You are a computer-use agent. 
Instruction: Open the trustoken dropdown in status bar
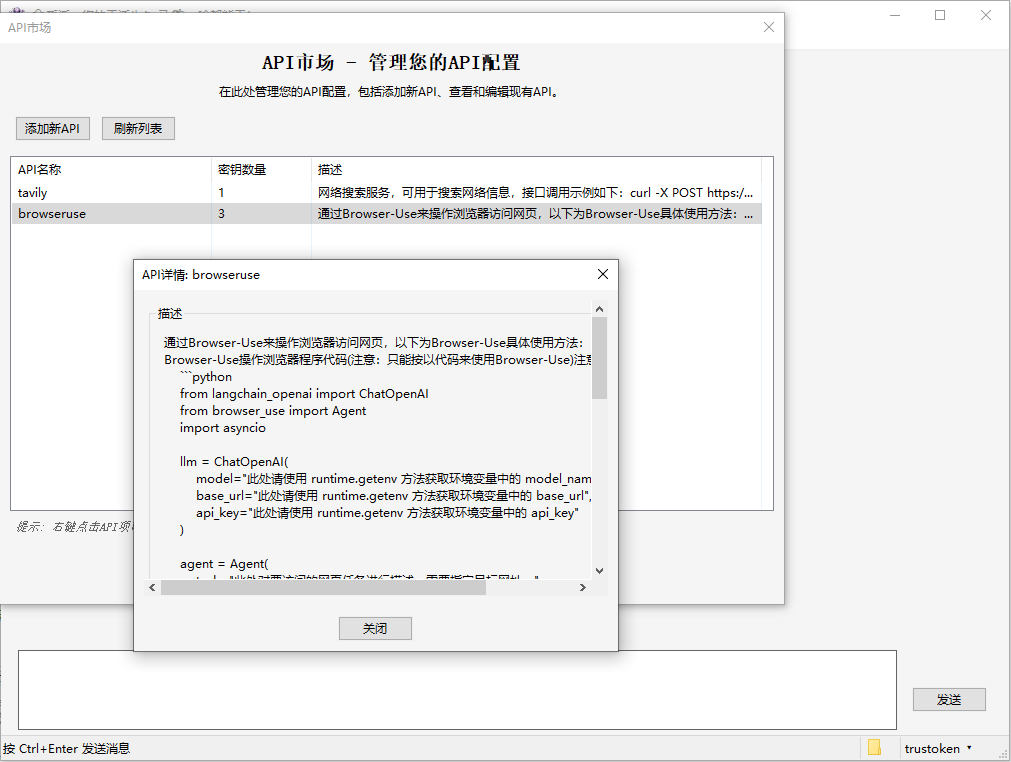click(937, 748)
